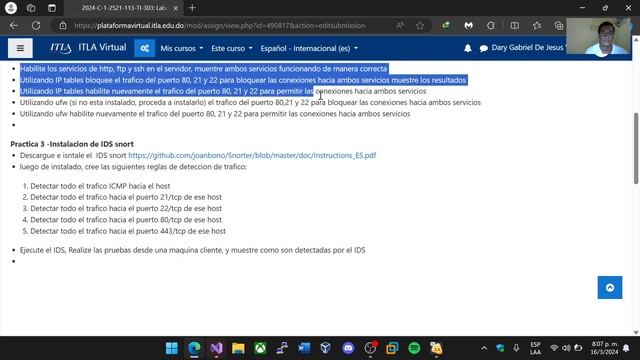Open the notifications bell
This screenshot has height=360, width=640.
point(468,48)
